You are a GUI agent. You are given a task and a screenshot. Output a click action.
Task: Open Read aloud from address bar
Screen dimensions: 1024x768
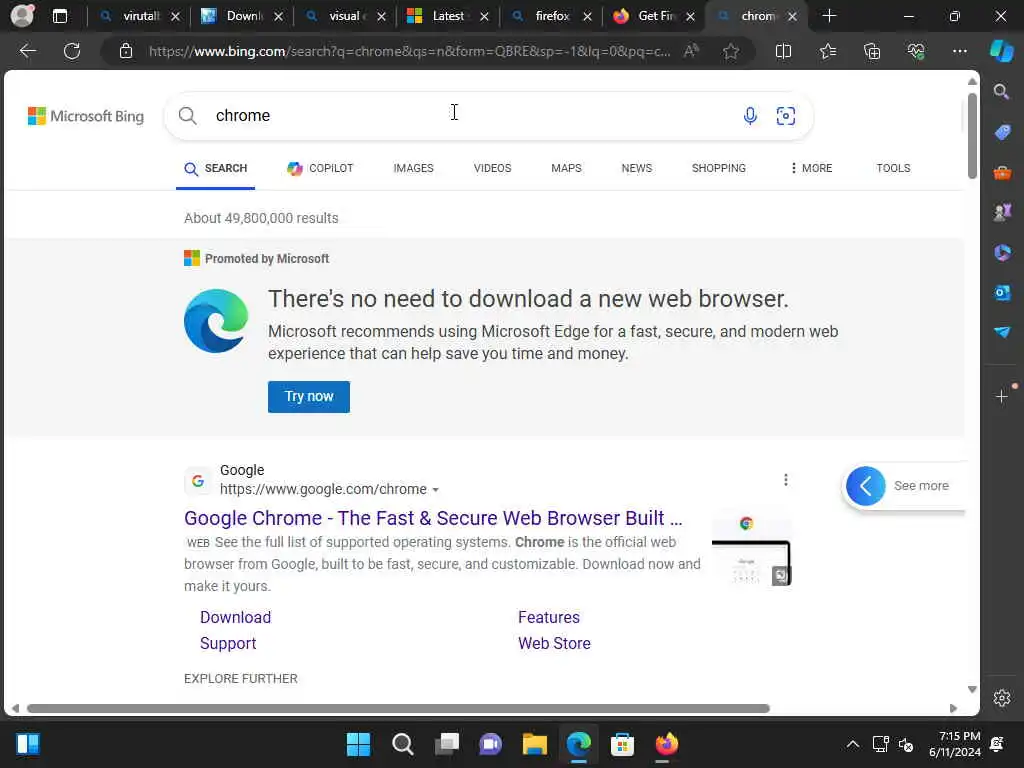pyautogui.click(x=691, y=51)
